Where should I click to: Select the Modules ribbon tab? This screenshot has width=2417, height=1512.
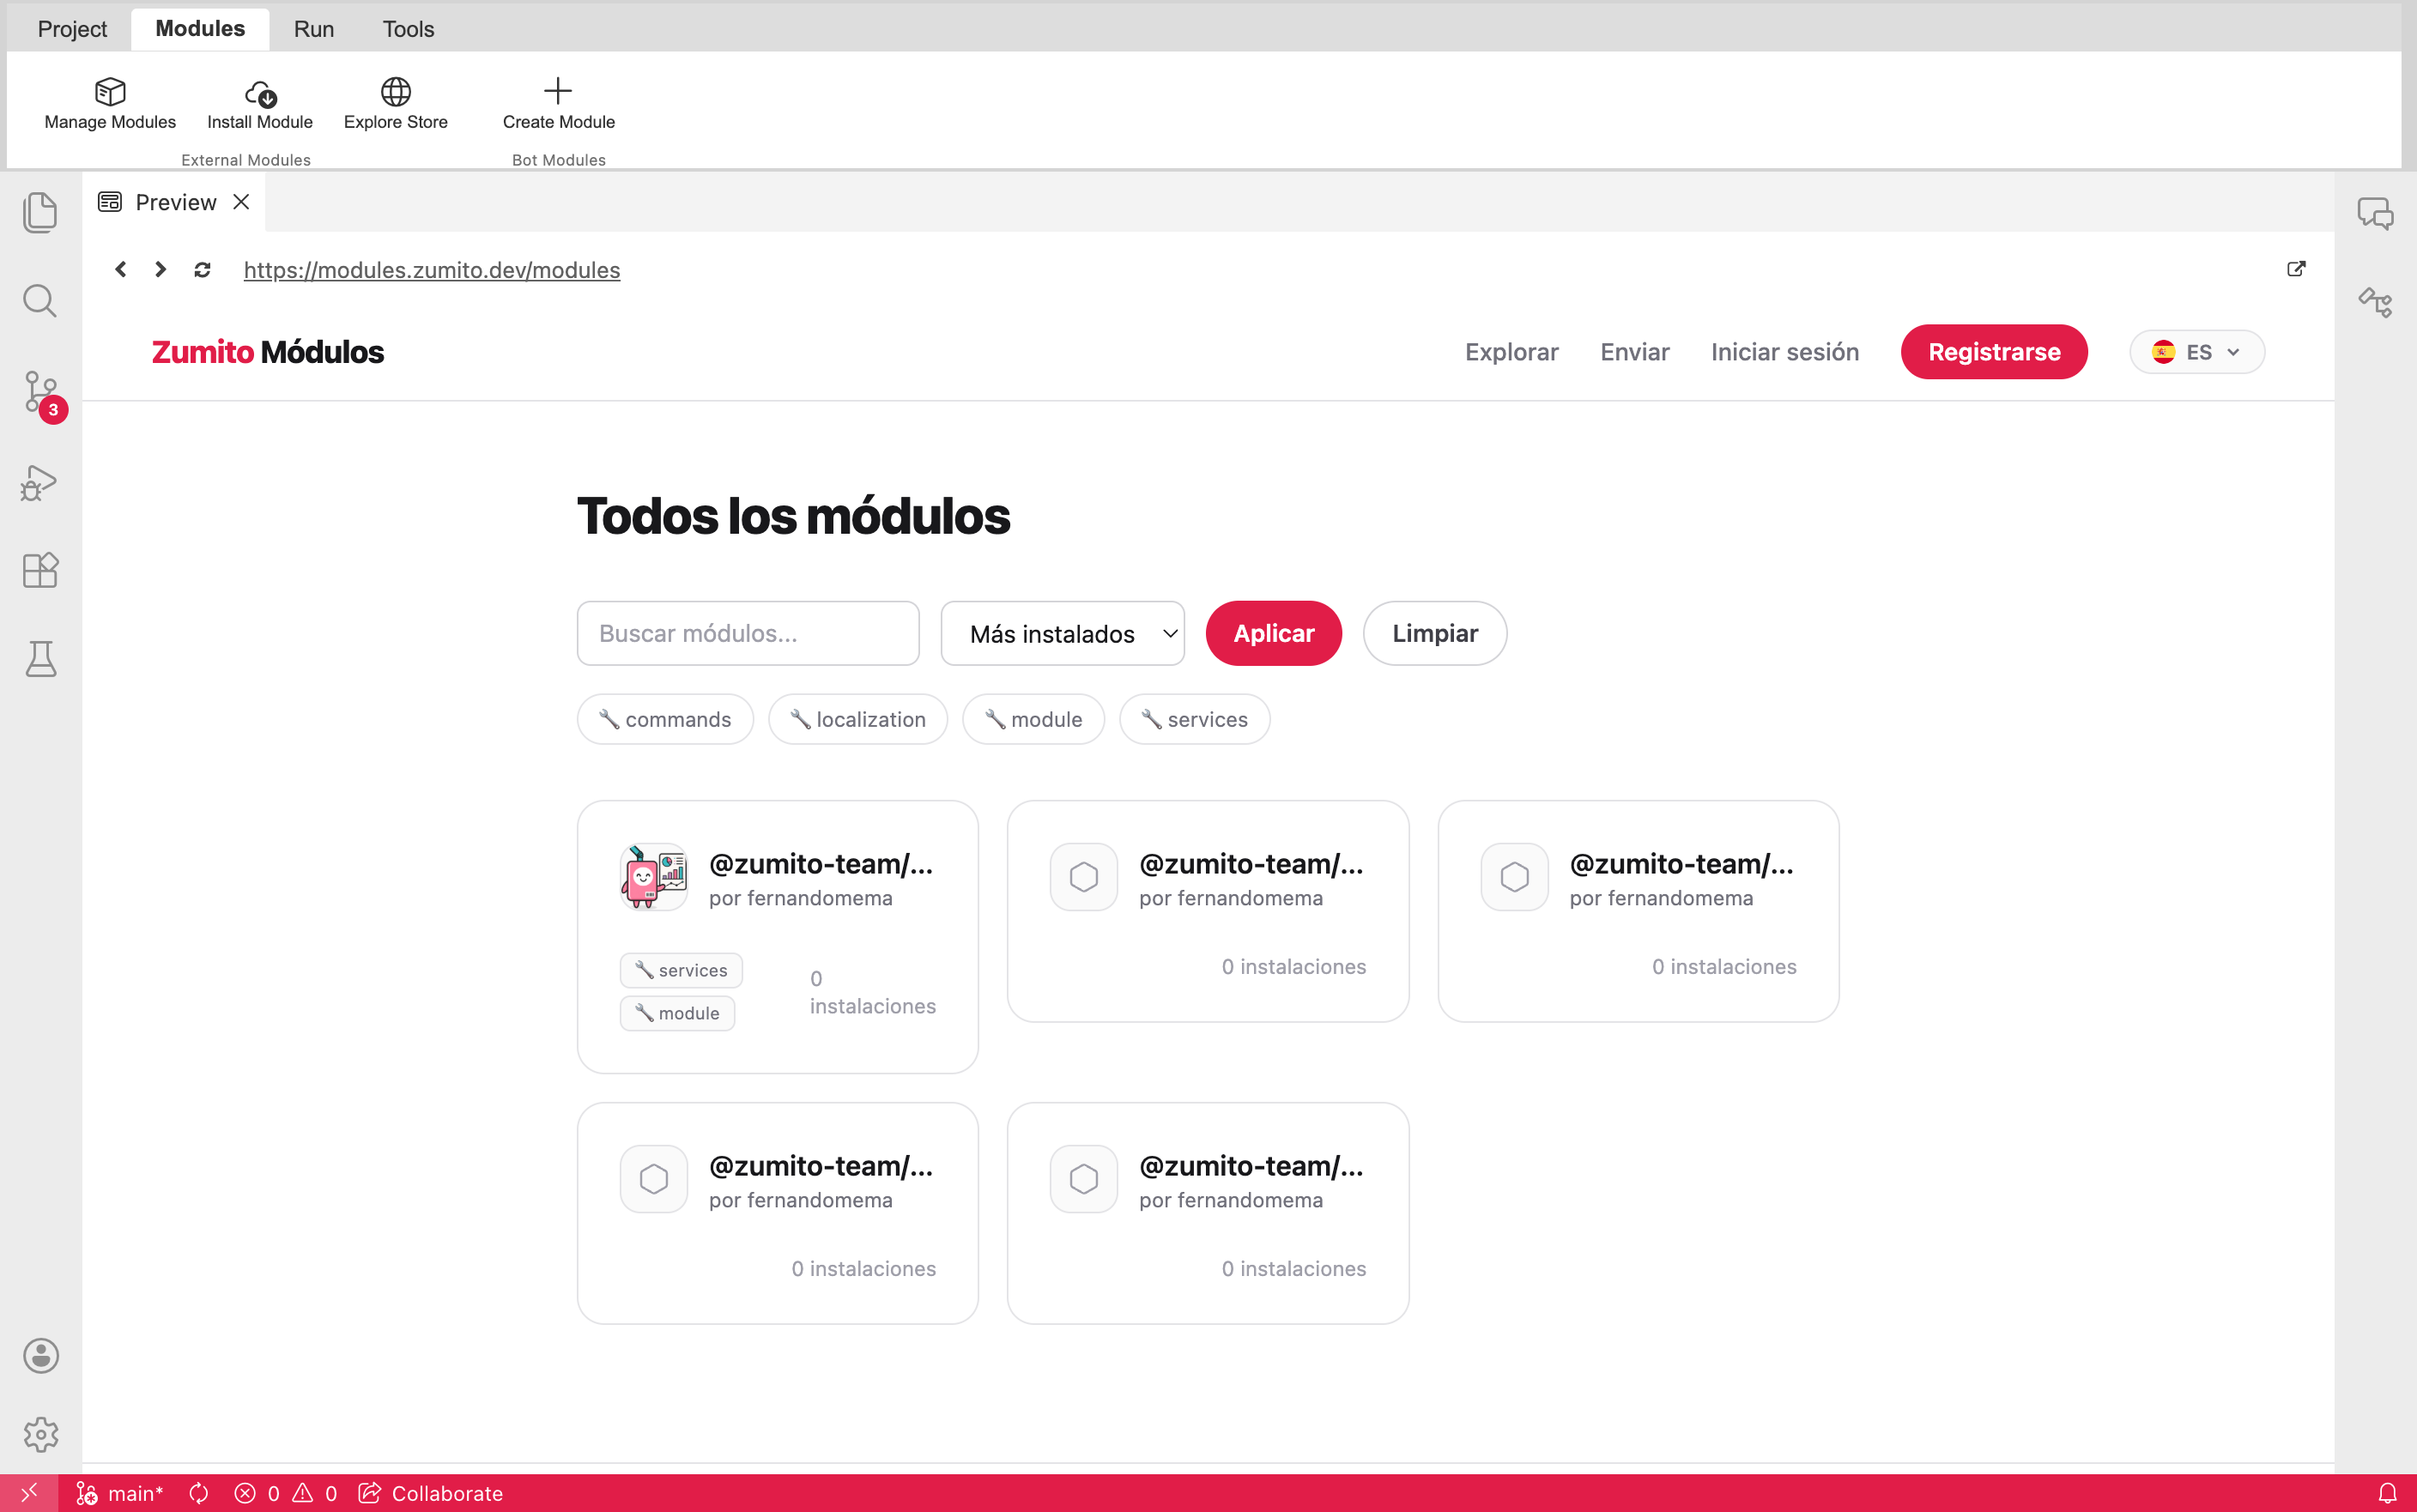(200, 29)
